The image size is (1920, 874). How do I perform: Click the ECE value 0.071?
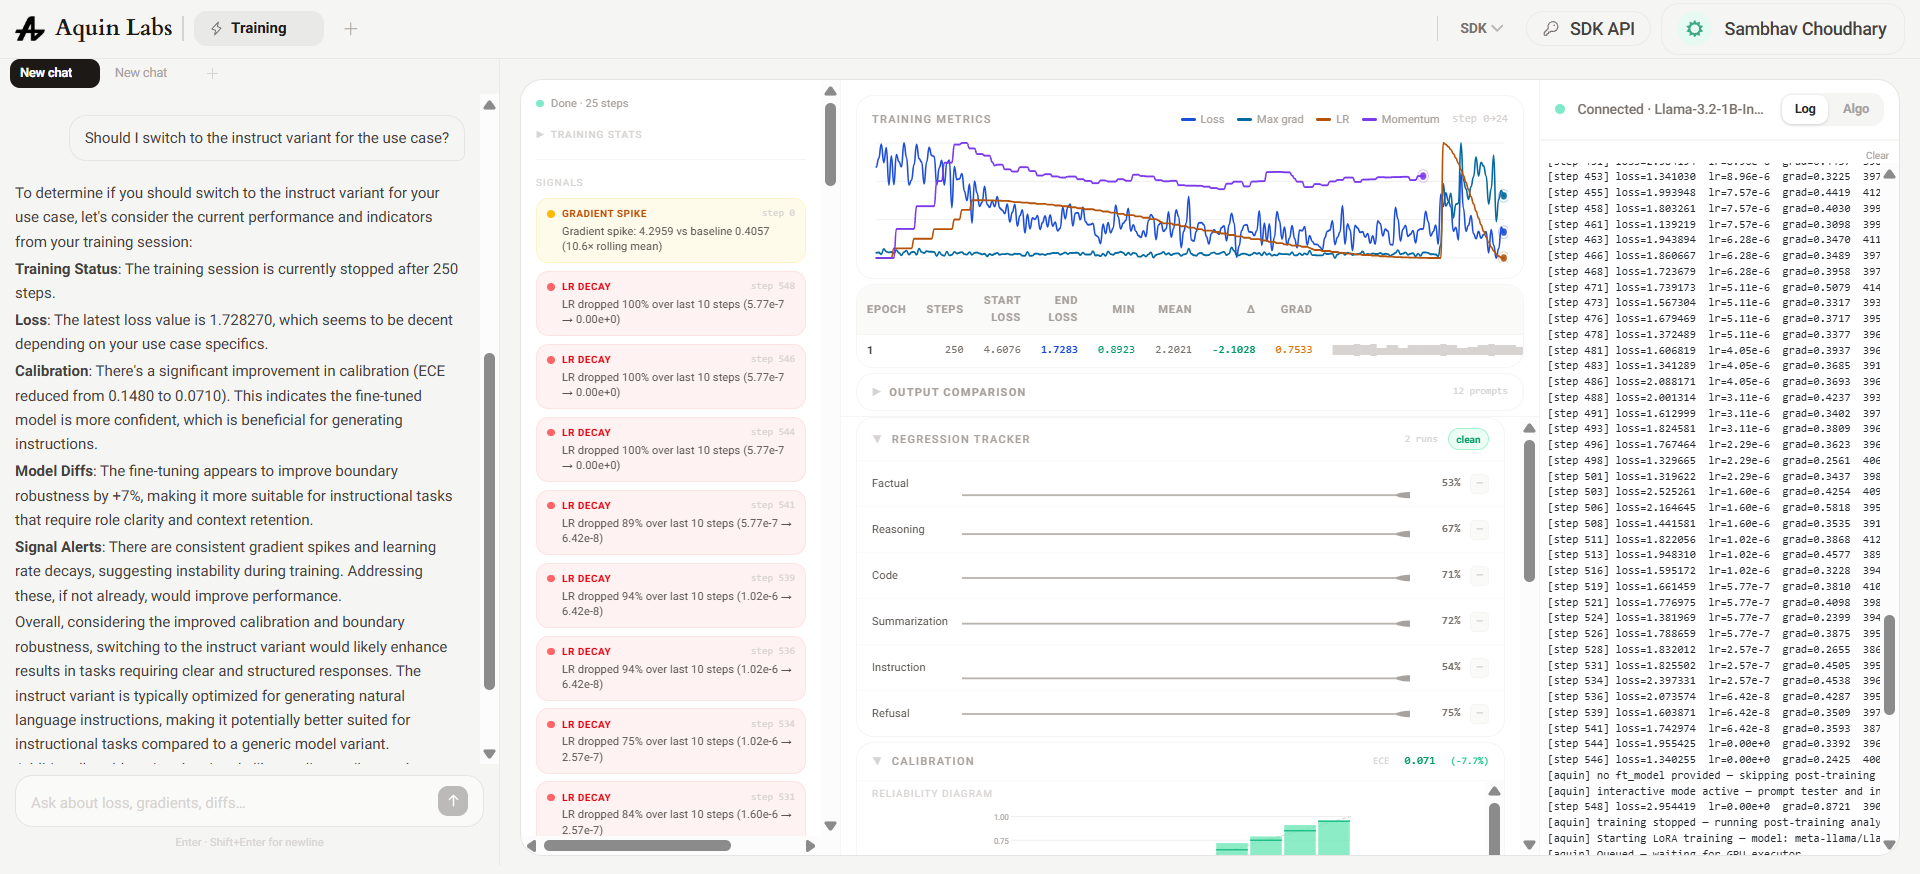[x=1419, y=761]
